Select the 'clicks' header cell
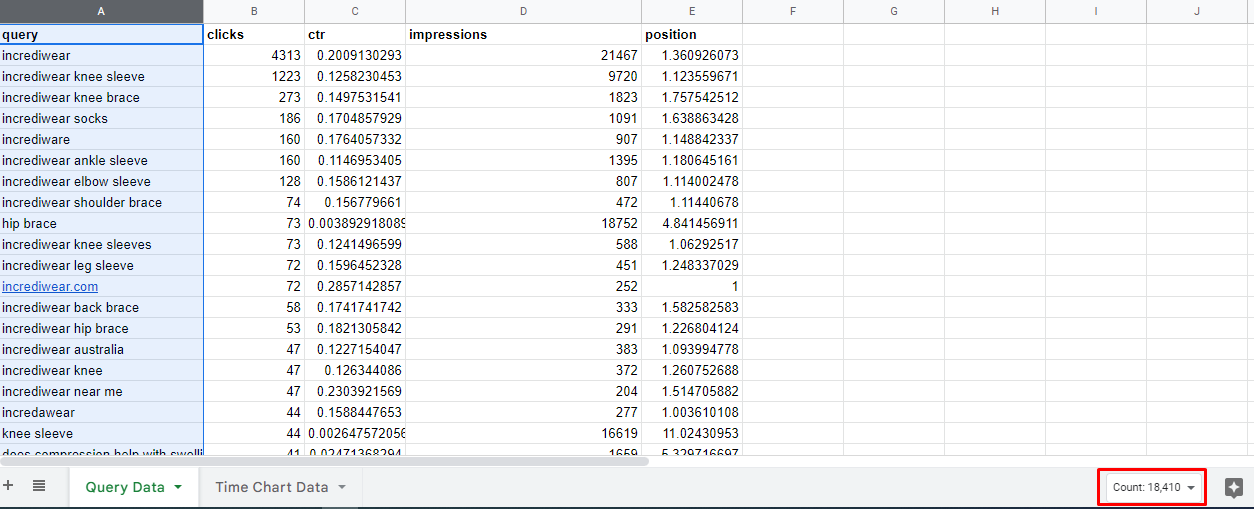Viewport: 1254px width, 509px height. 254,34
